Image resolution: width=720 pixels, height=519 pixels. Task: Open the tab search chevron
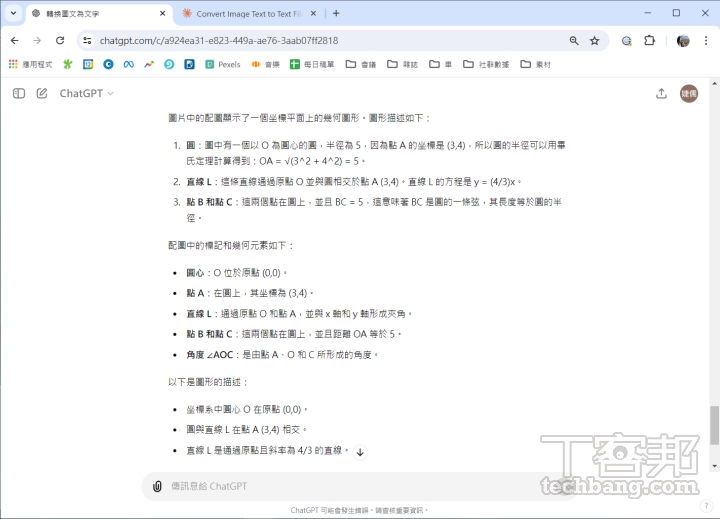click(13, 13)
